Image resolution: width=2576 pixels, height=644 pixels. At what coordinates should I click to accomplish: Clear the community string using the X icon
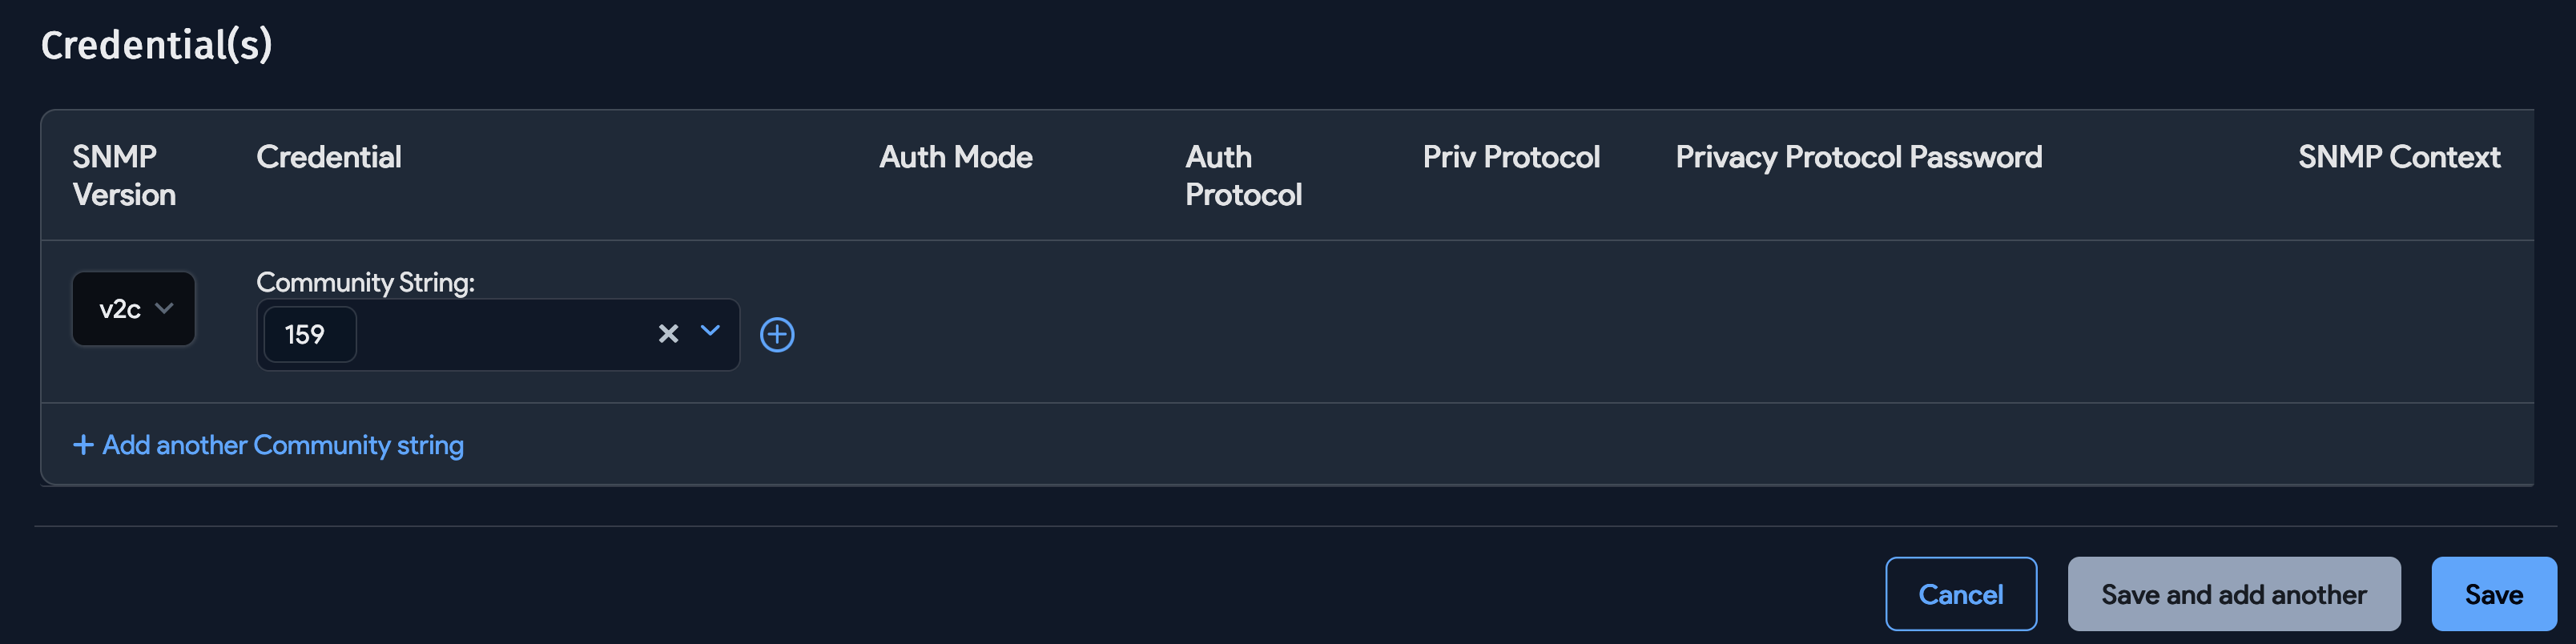(x=667, y=333)
